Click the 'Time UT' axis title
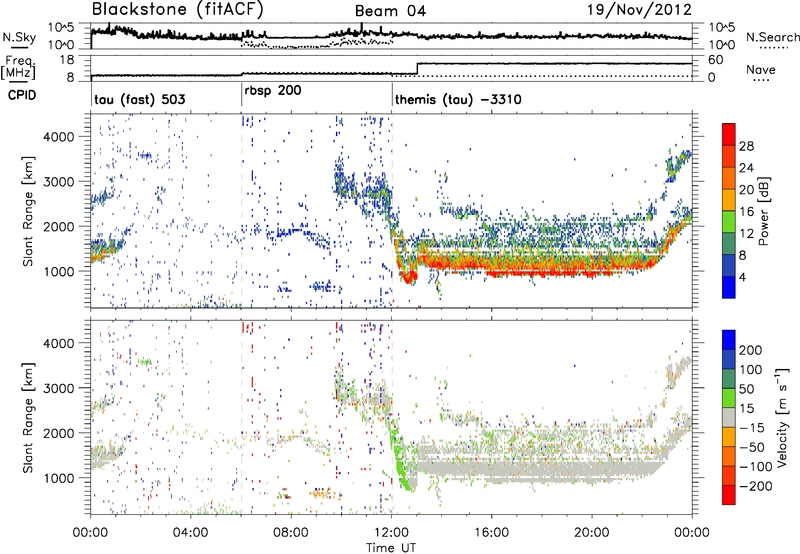 (391, 548)
